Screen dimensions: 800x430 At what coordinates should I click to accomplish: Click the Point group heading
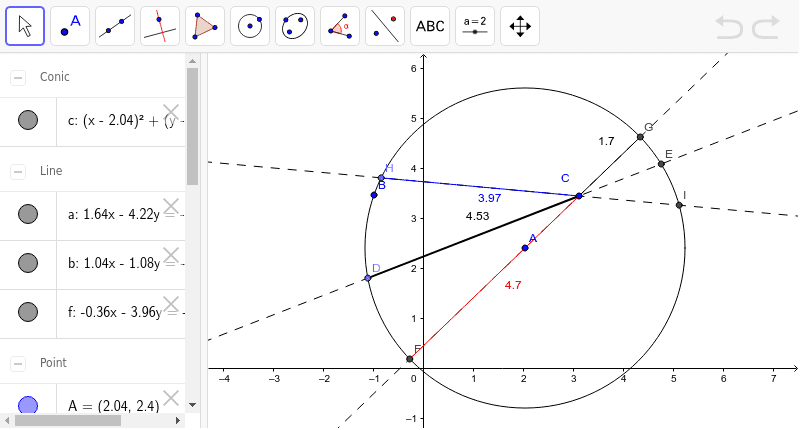coord(53,363)
